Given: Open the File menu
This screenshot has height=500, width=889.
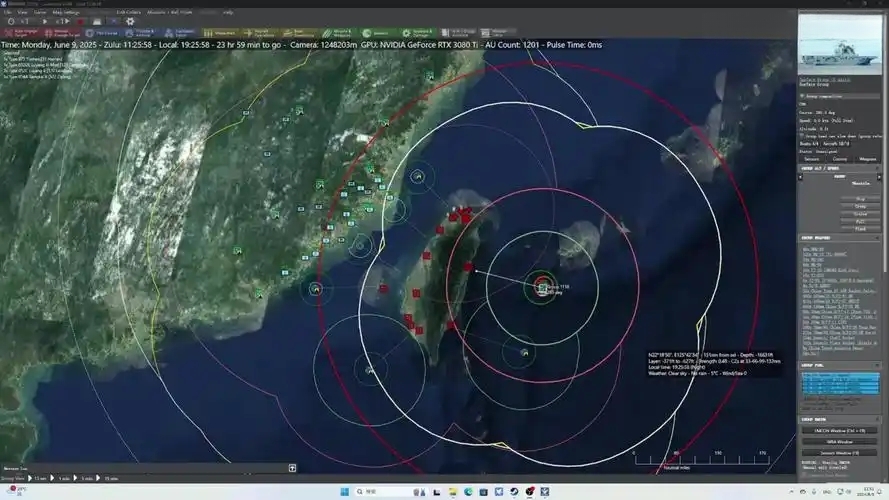Looking at the screenshot, I should (8, 12).
